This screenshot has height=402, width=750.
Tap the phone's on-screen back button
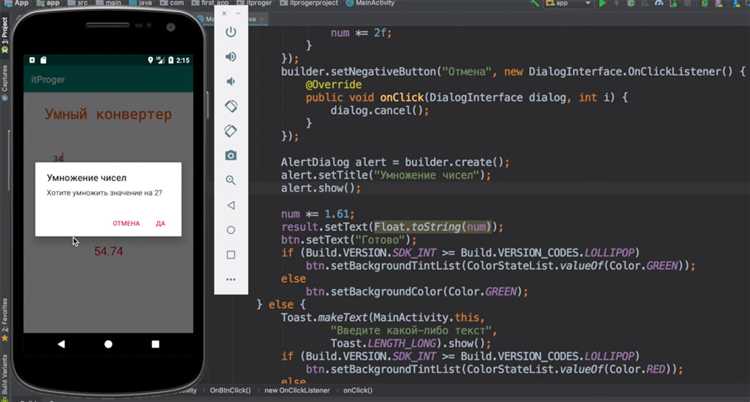tap(61, 344)
